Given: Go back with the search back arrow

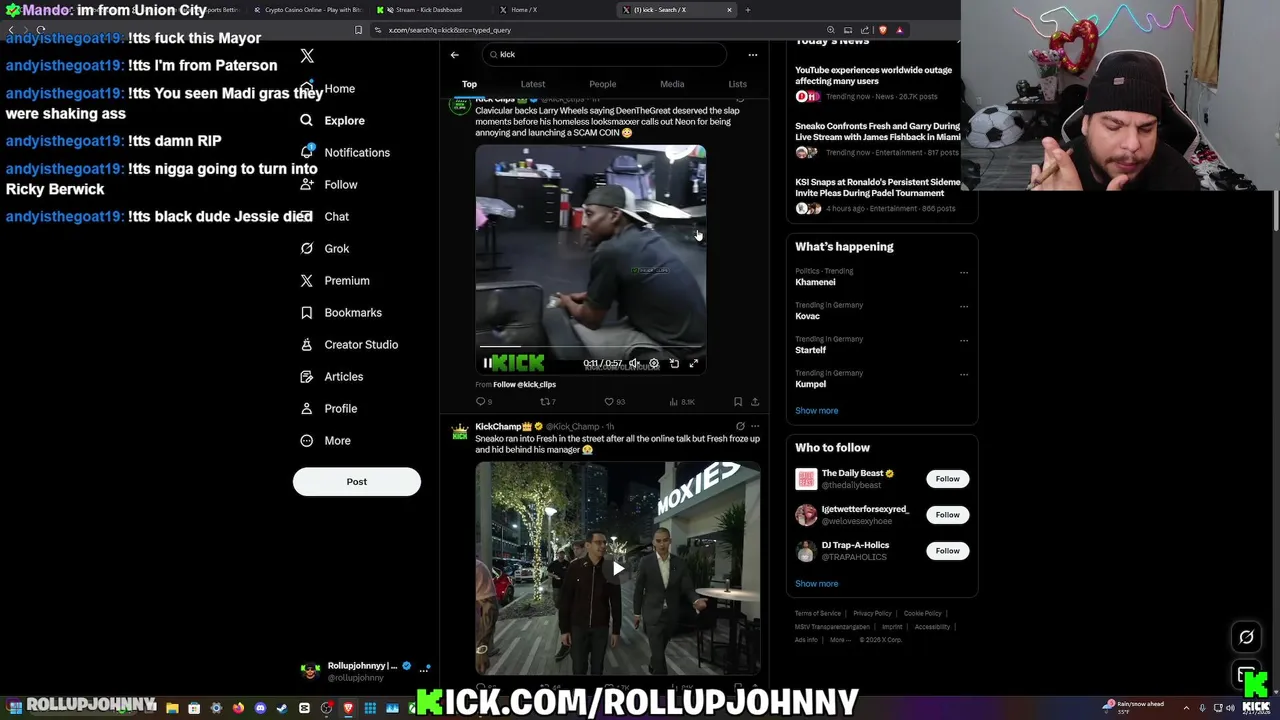Looking at the screenshot, I should 454,54.
